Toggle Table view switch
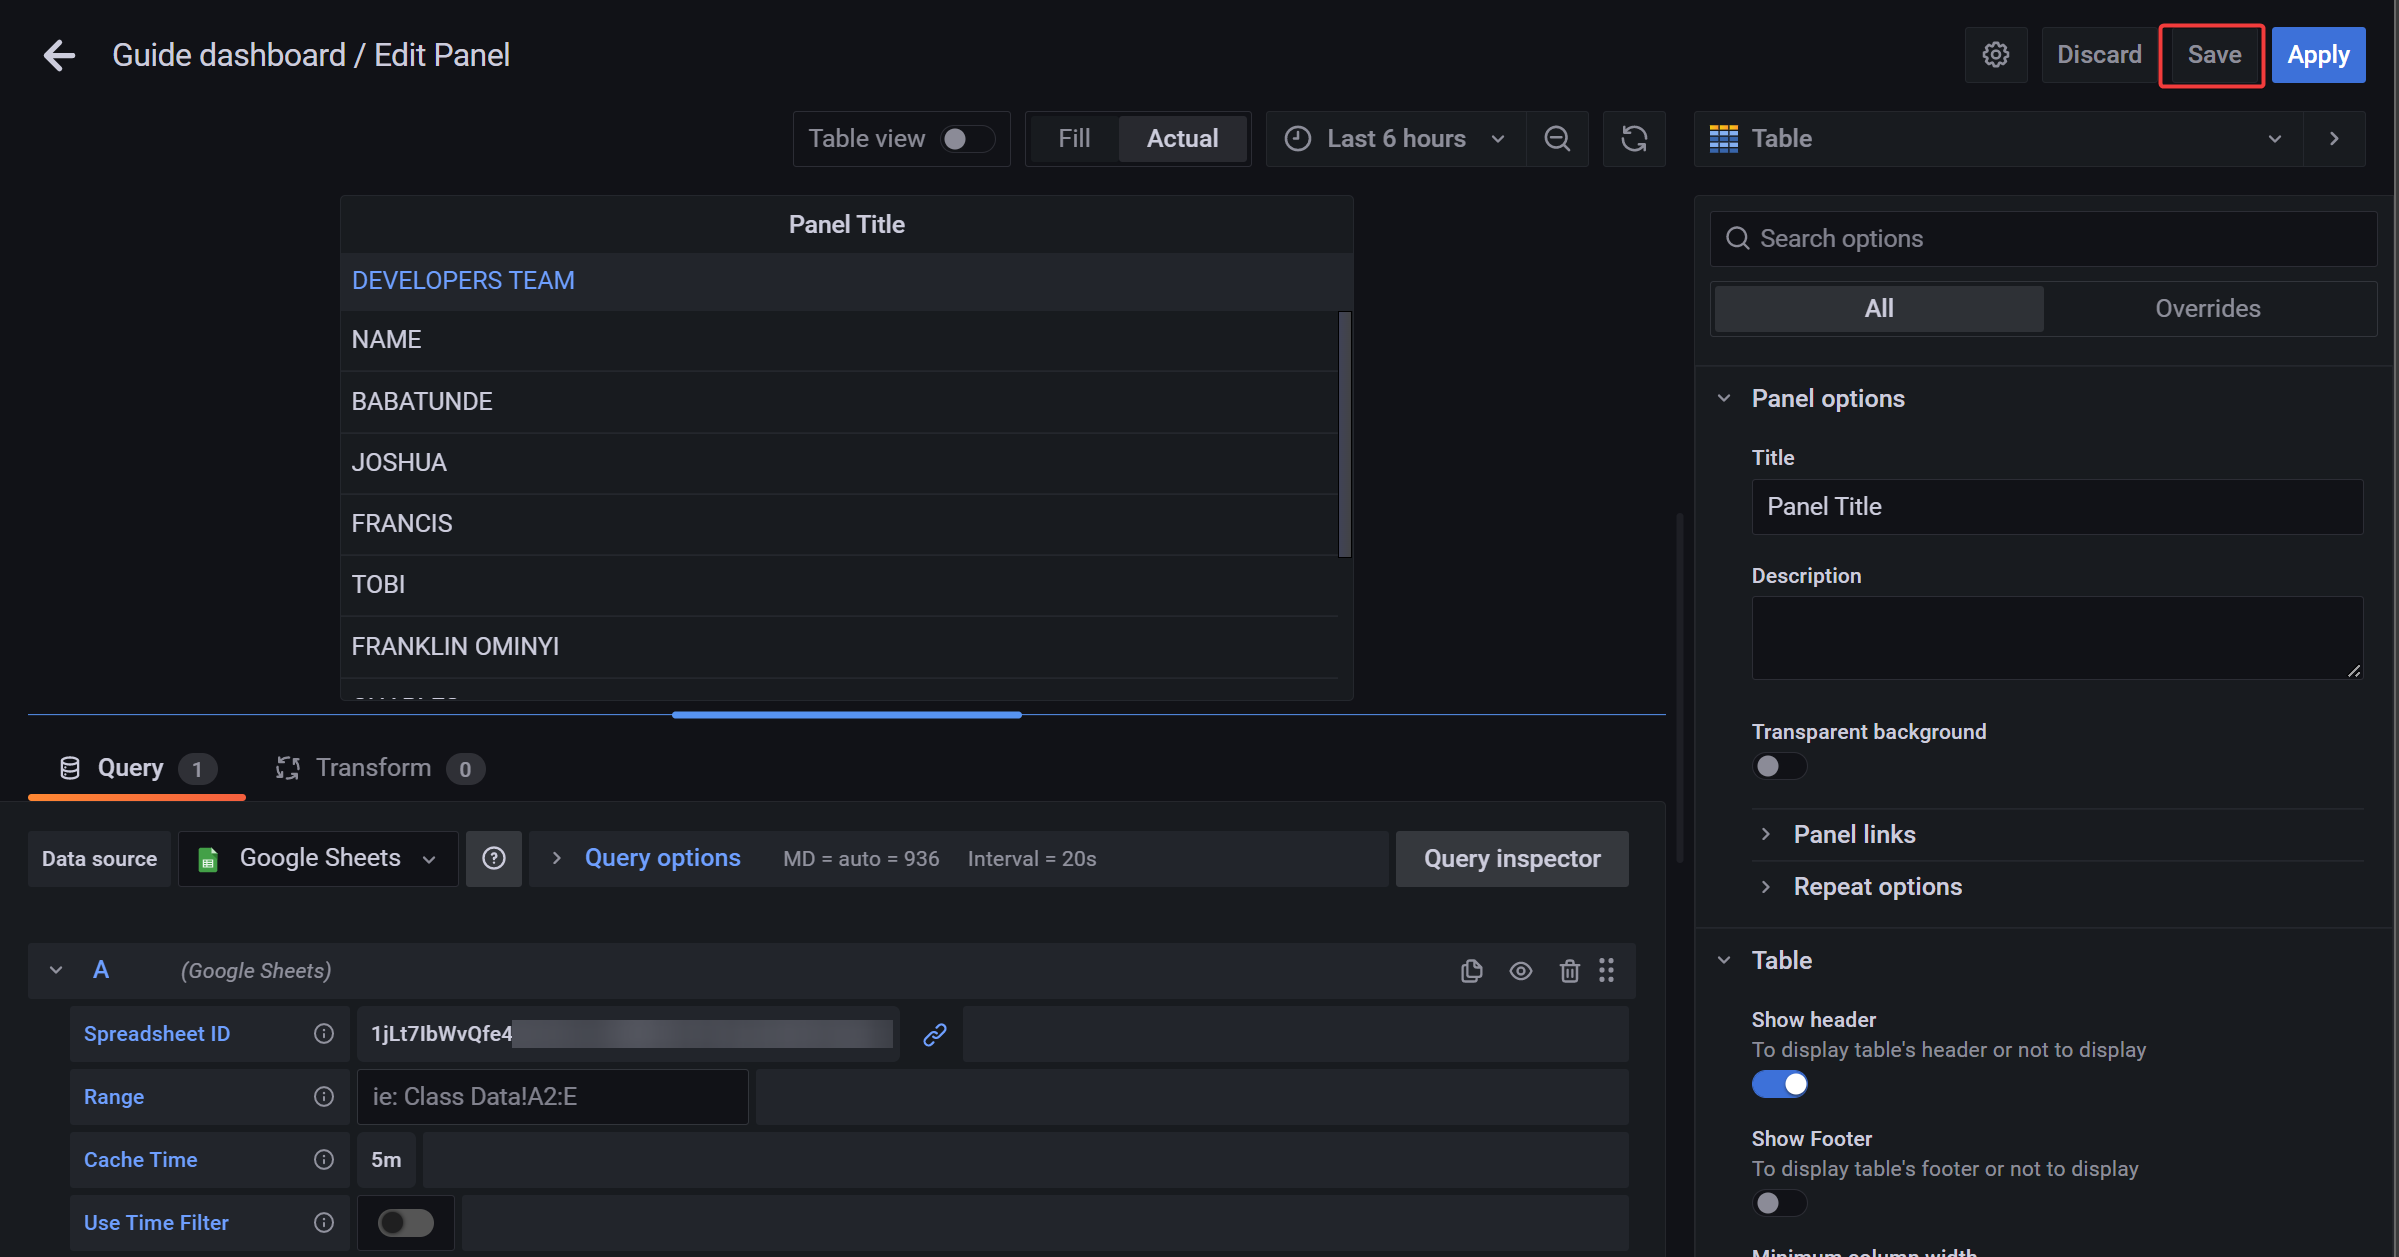The width and height of the screenshot is (2399, 1257). [967, 139]
